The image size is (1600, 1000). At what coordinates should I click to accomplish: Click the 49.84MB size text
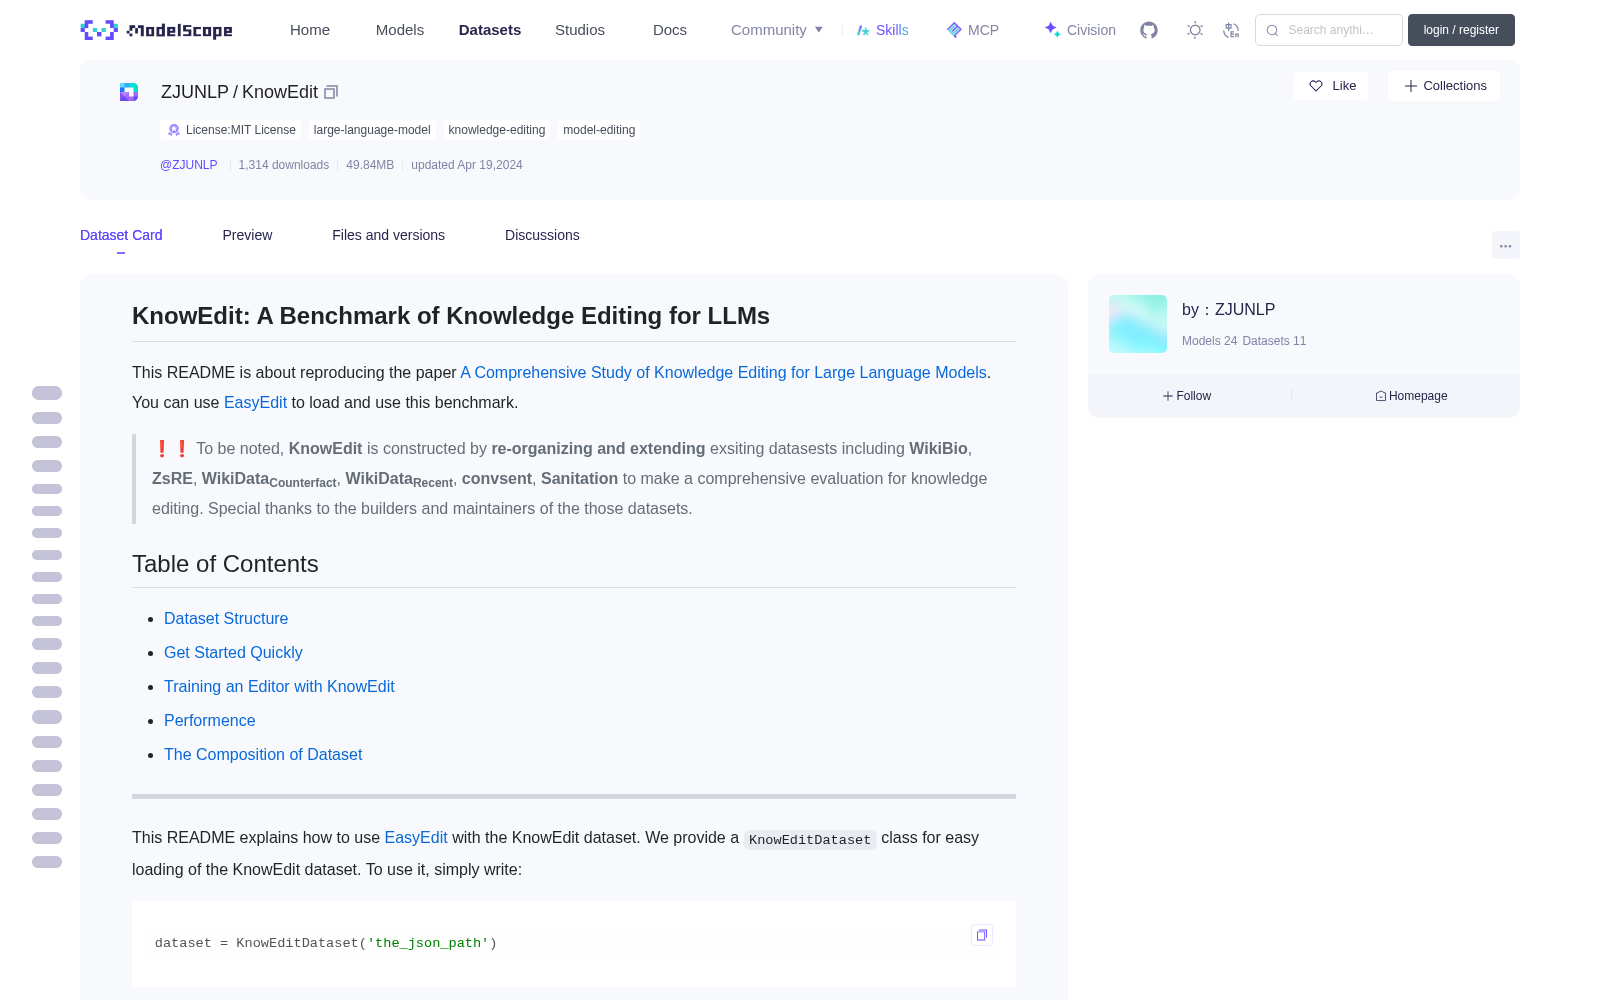[370, 165]
